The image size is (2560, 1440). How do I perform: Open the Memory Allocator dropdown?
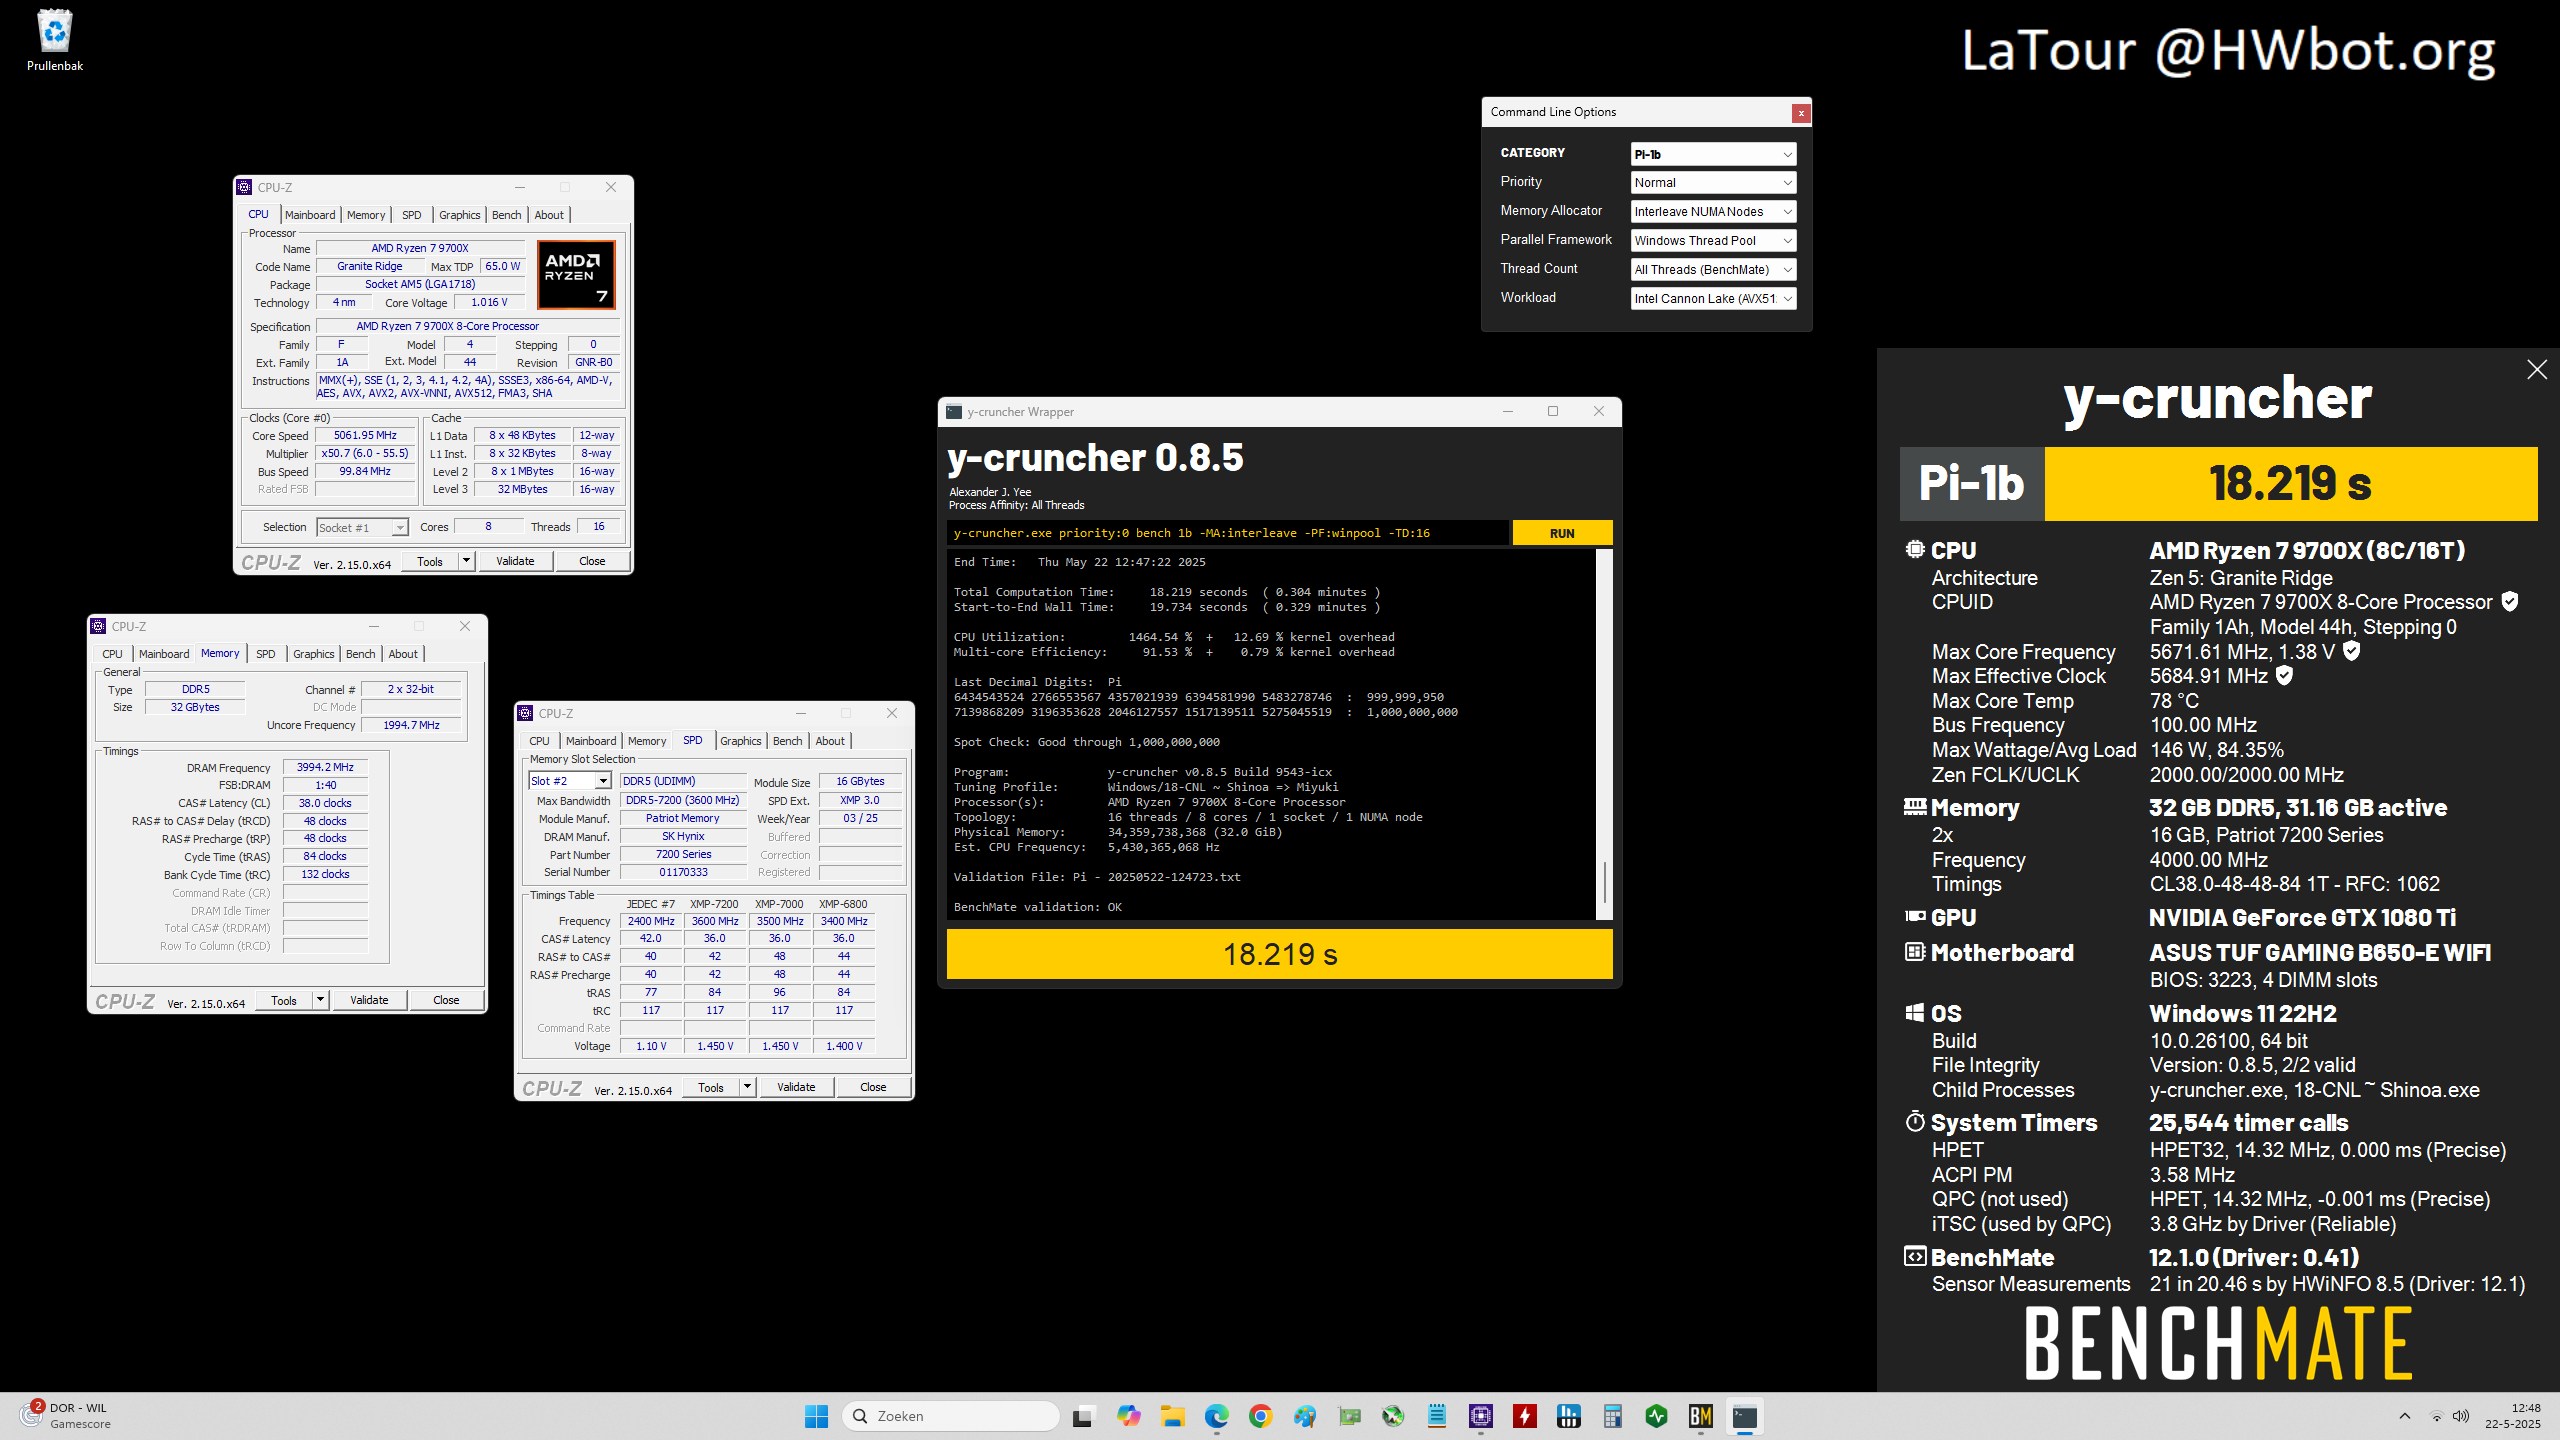1713,212
